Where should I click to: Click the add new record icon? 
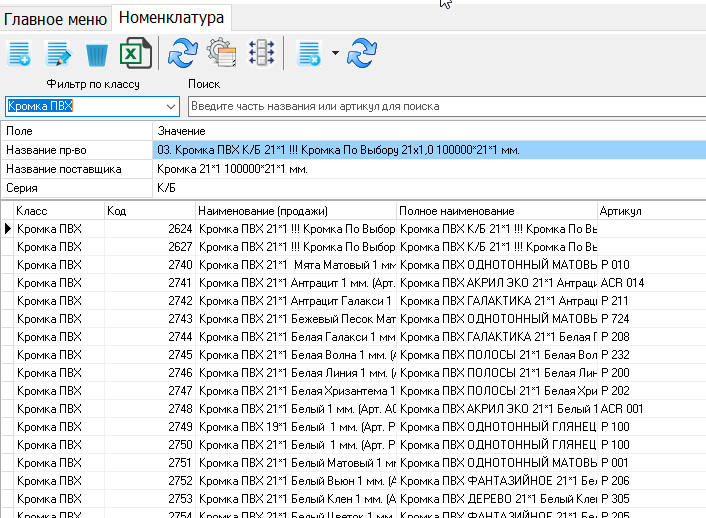[x=19, y=54]
